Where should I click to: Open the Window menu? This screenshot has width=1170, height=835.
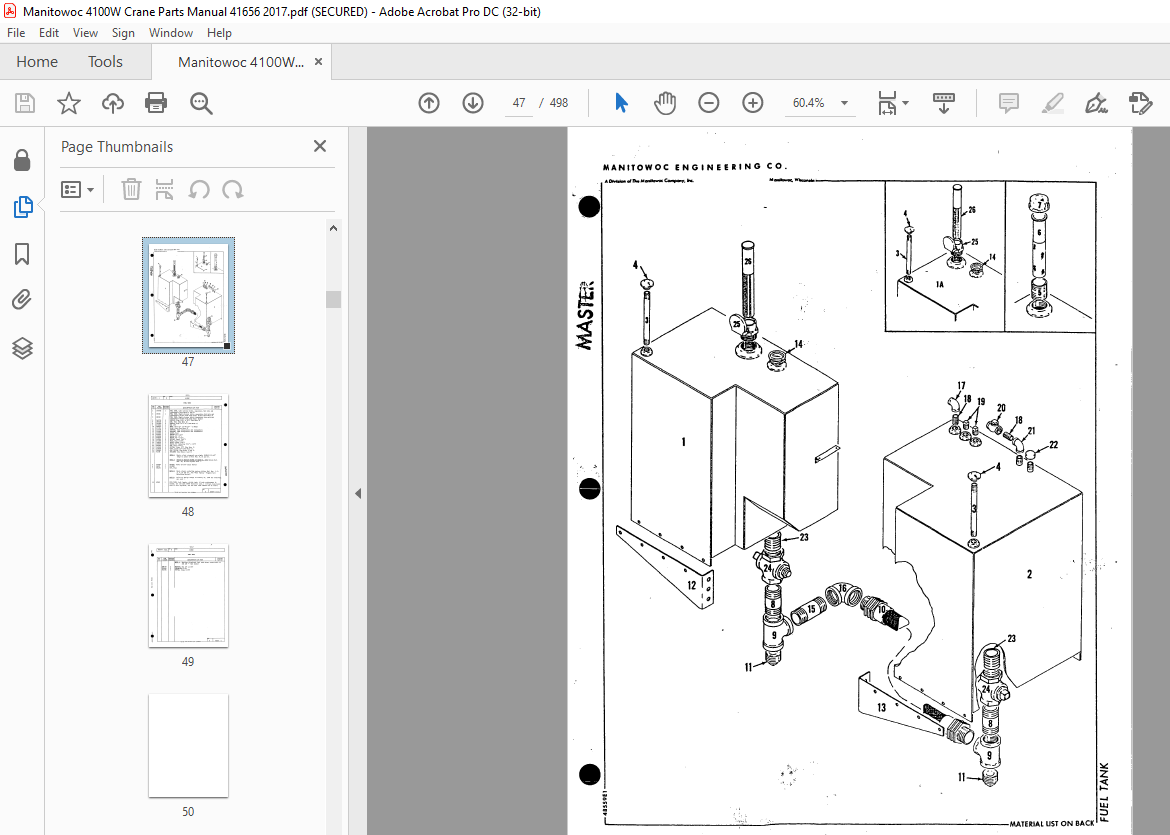[x=171, y=33]
